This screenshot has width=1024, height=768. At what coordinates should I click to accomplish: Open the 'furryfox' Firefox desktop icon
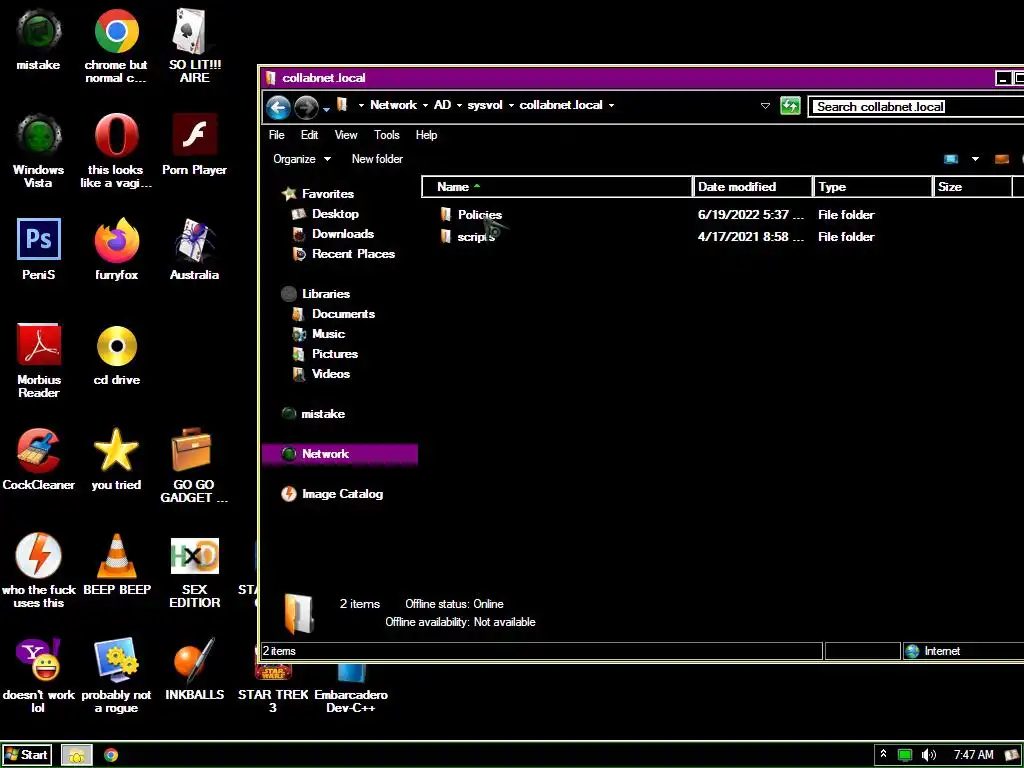click(x=116, y=248)
